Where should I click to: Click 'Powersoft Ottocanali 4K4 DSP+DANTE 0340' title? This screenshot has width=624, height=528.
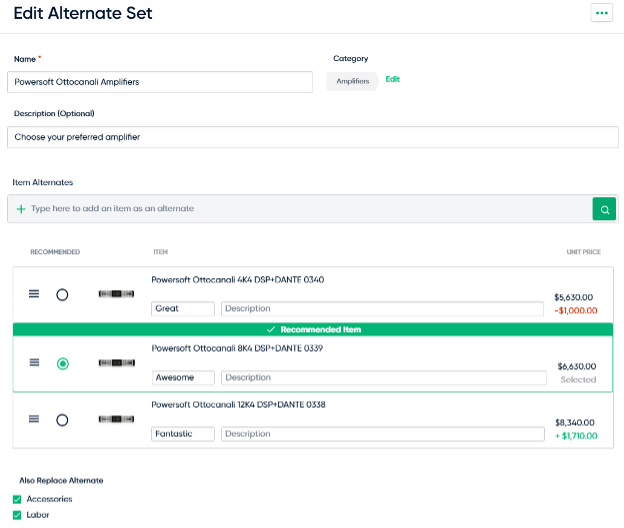pos(238,280)
